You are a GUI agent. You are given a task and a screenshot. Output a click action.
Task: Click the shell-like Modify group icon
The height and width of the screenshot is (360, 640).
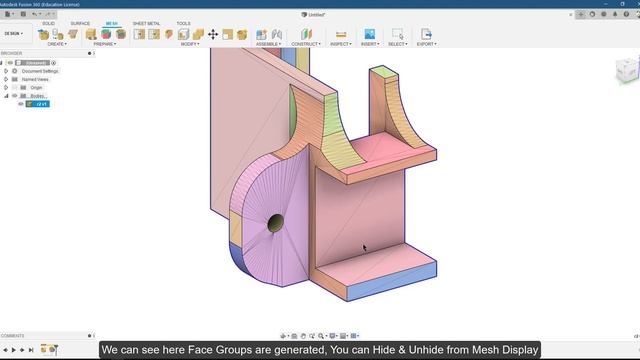183,34
